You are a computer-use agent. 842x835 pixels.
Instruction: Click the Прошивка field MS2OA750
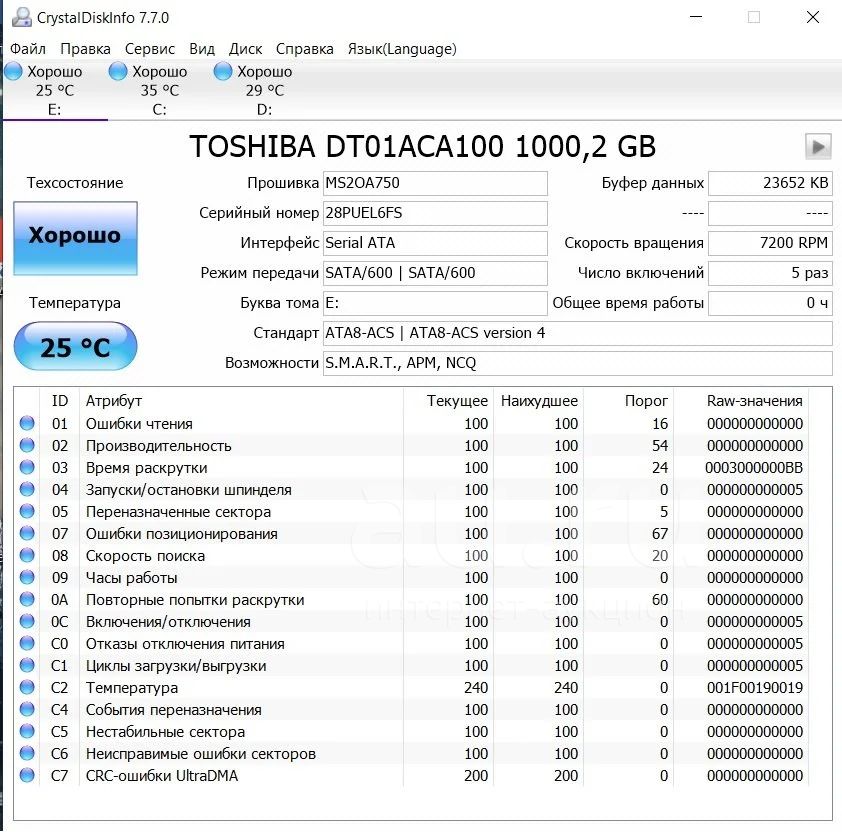point(435,183)
